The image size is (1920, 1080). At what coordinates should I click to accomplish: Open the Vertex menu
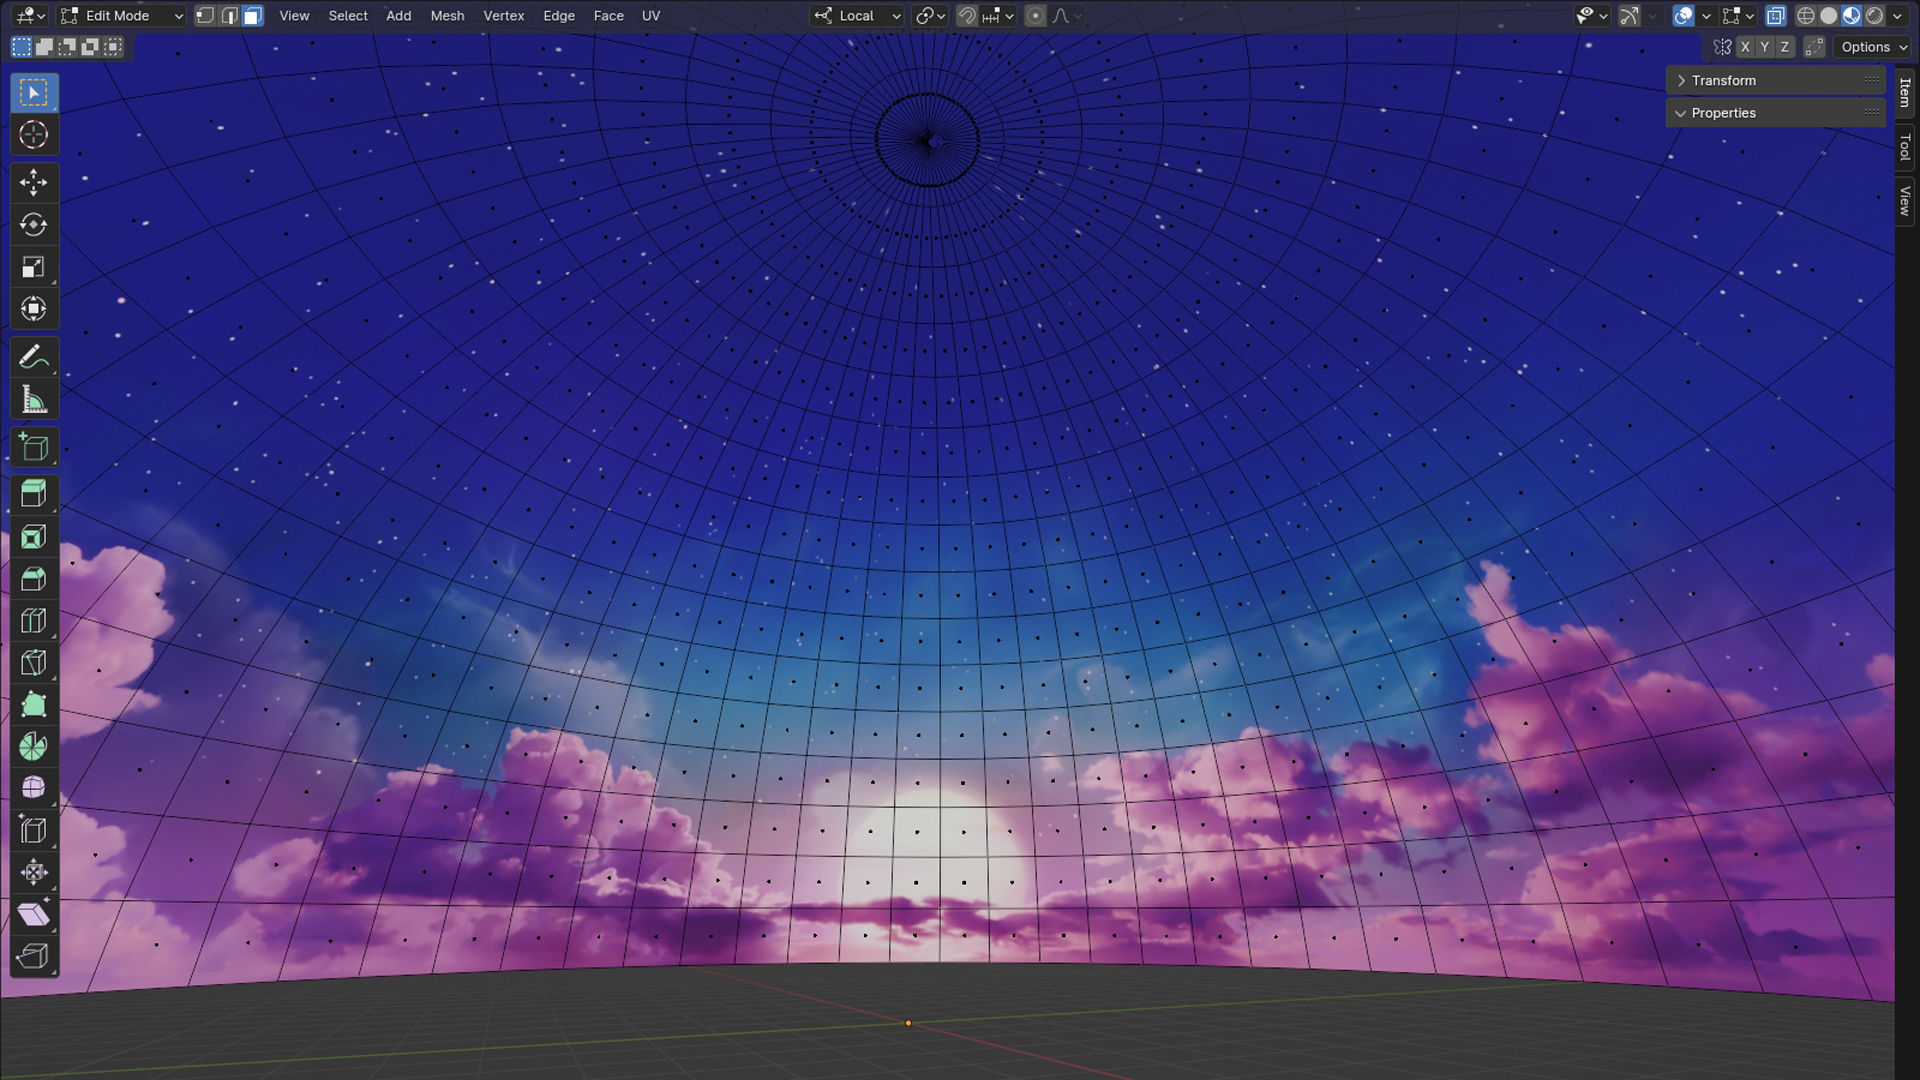coord(503,16)
